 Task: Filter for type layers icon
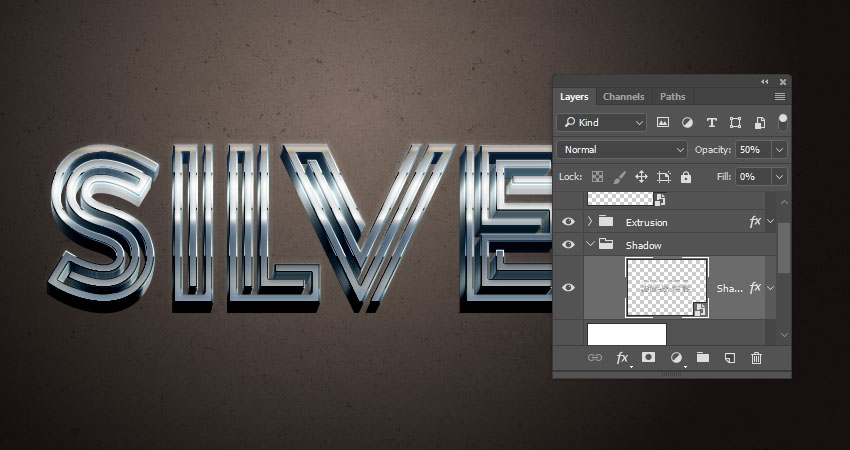tap(711, 123)
